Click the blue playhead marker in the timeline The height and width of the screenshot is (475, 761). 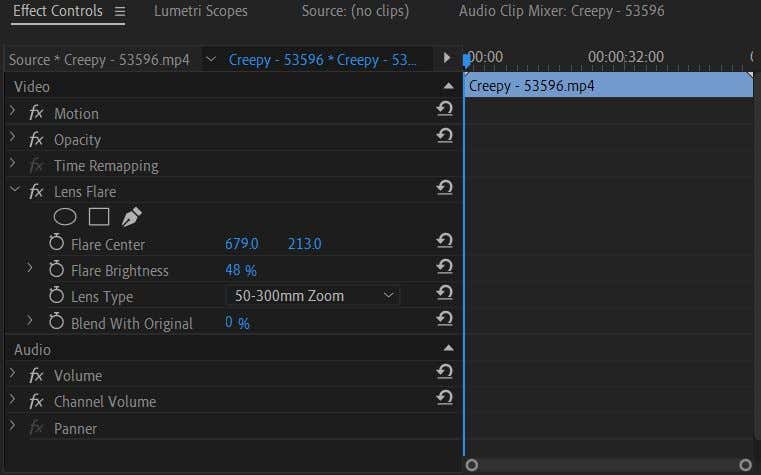click(466, 59)
